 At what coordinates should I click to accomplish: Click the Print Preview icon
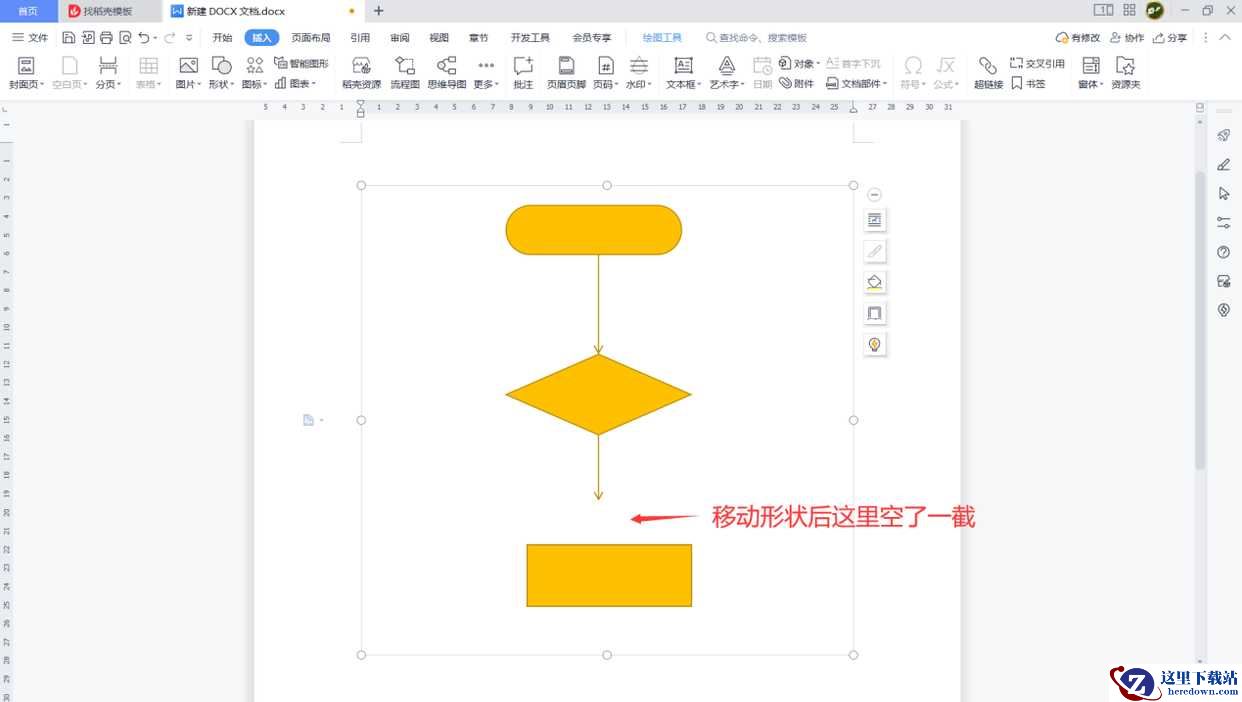125,38
